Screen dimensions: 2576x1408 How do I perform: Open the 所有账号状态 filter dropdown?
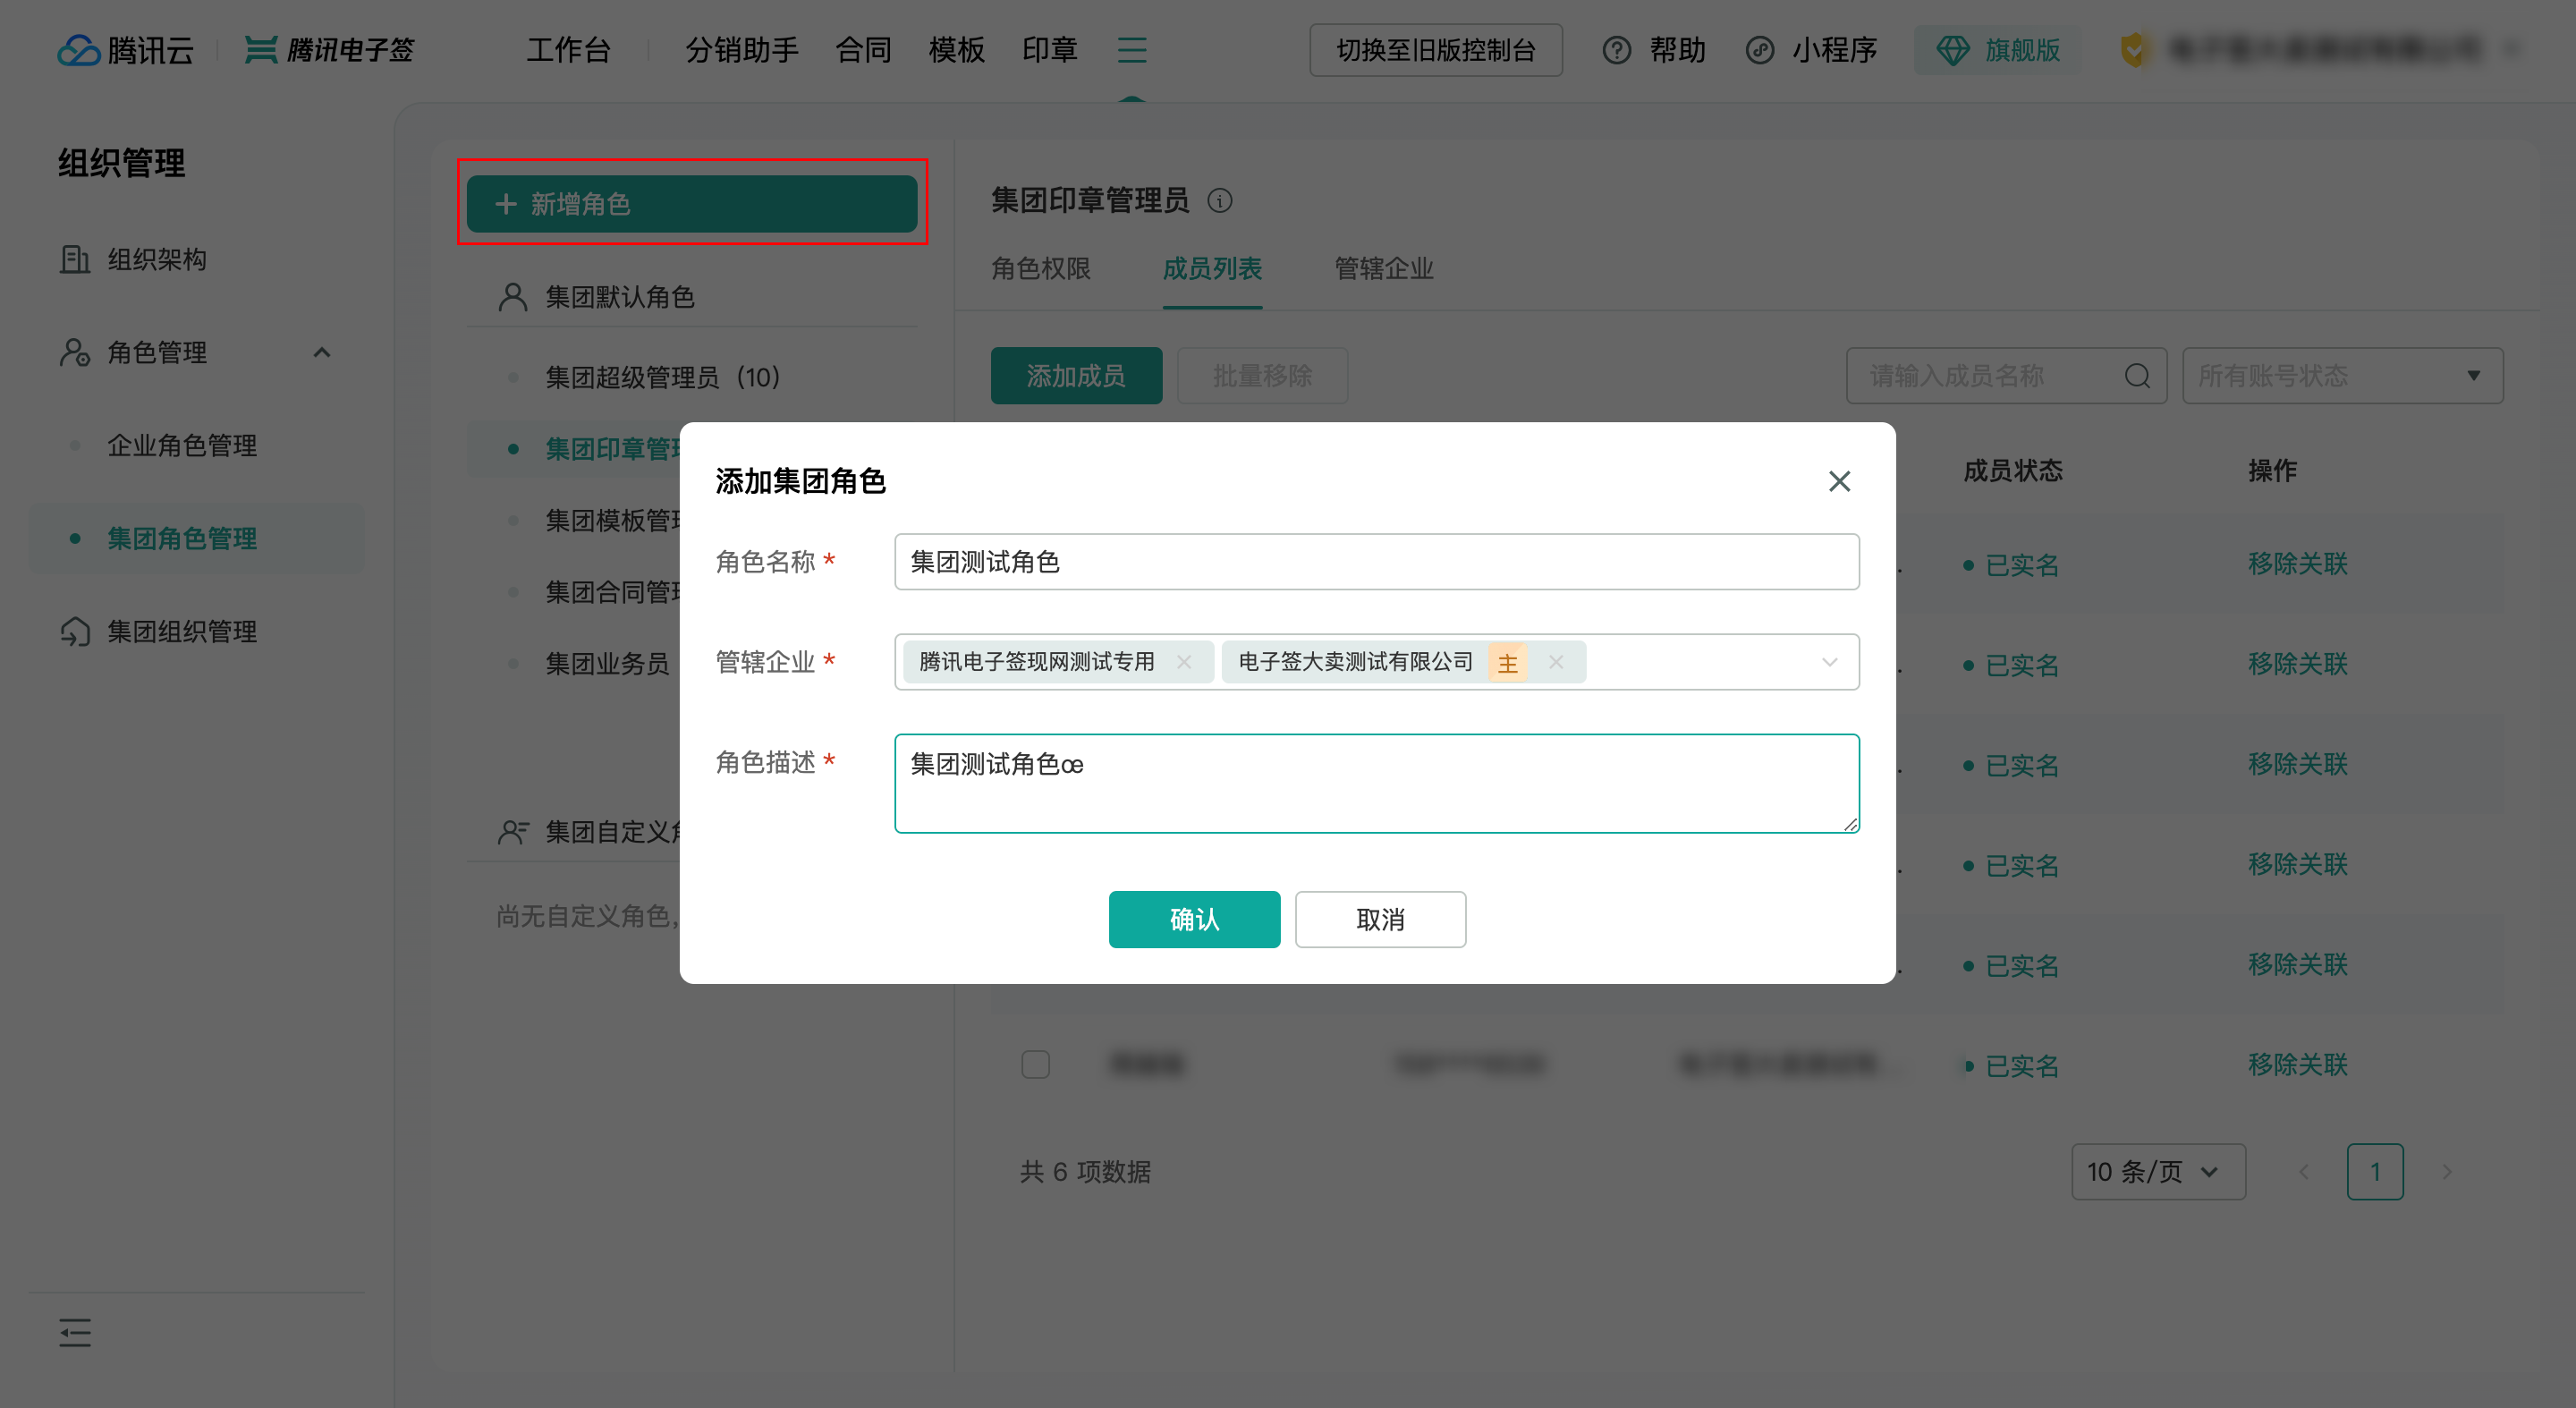tap(2343, 376)
